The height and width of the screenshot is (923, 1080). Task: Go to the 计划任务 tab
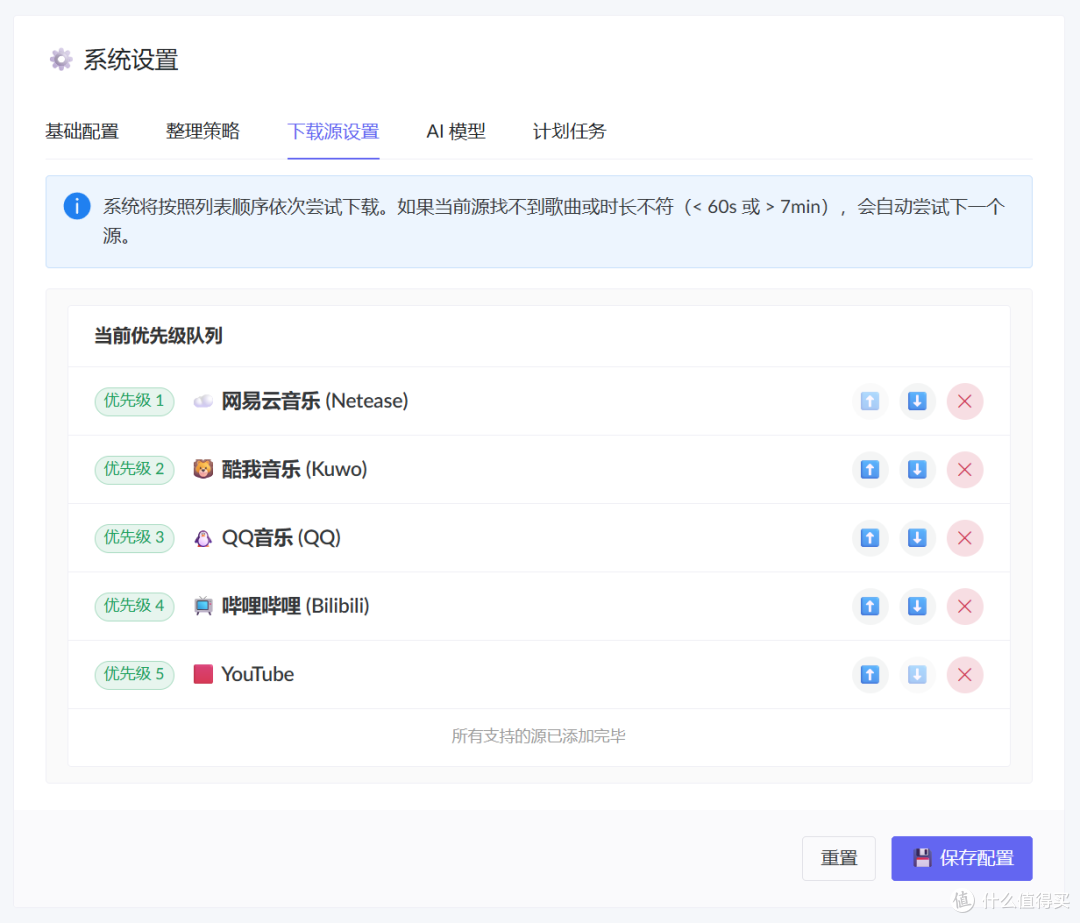[x=570, y=131]
